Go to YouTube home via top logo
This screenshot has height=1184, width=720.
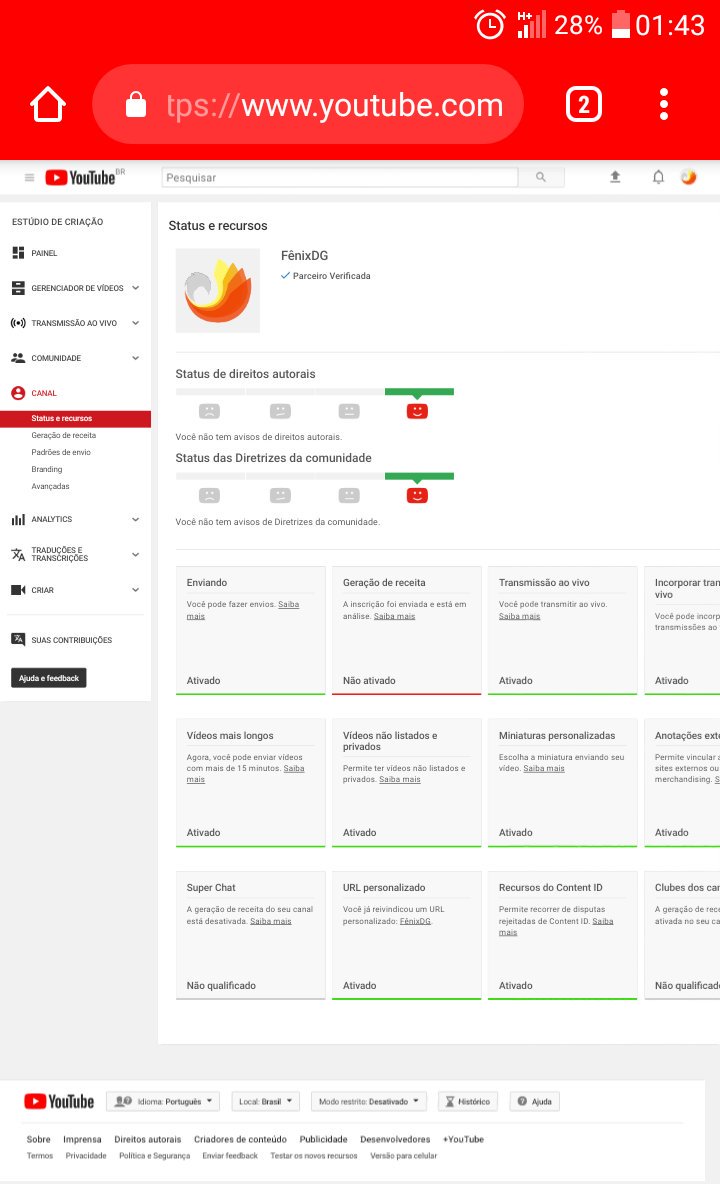[x=80, y=177]
